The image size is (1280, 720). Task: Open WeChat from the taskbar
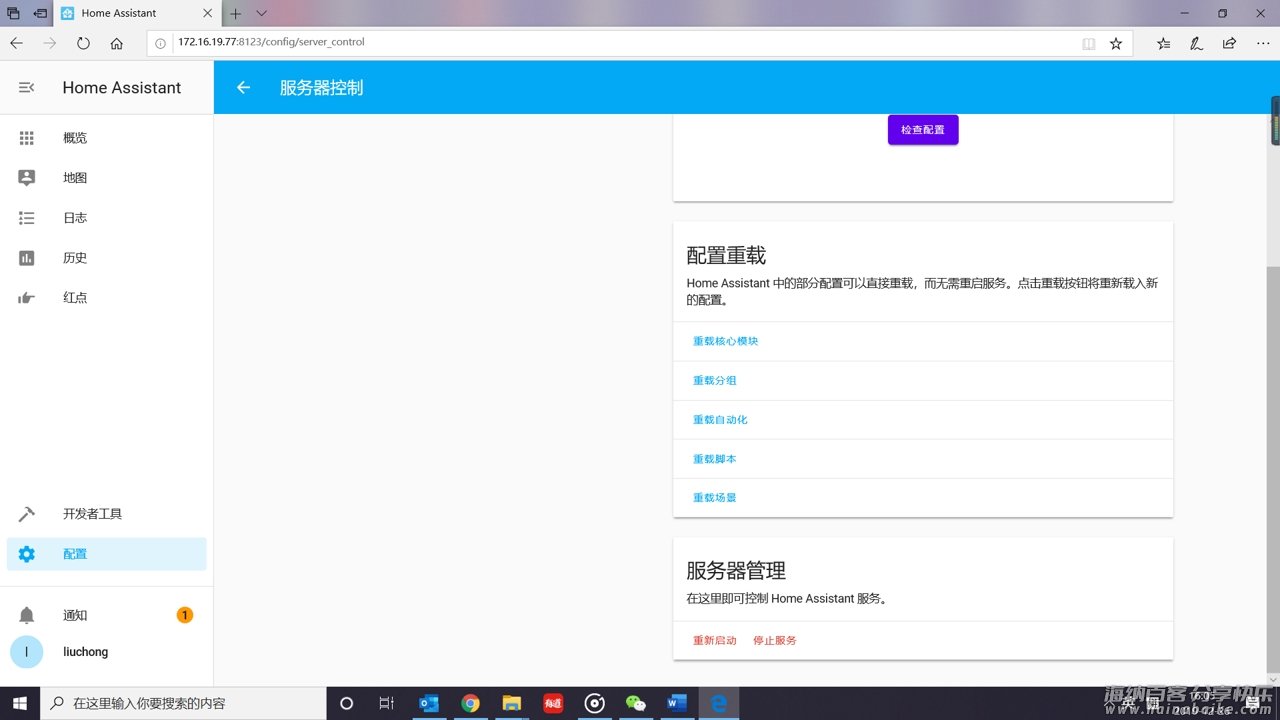pyautogui.click(x=636, y=703)
